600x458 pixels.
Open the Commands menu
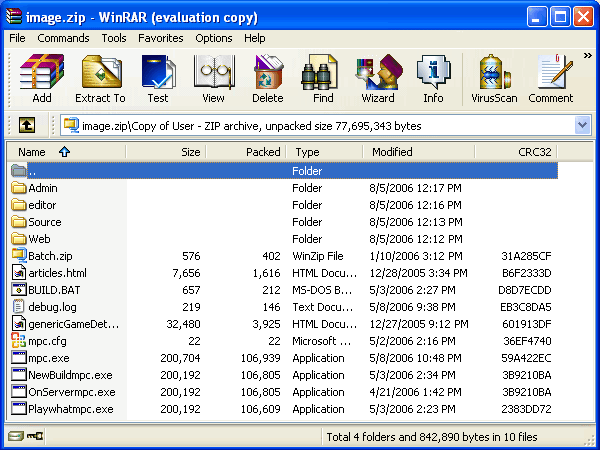coord(63,38)
